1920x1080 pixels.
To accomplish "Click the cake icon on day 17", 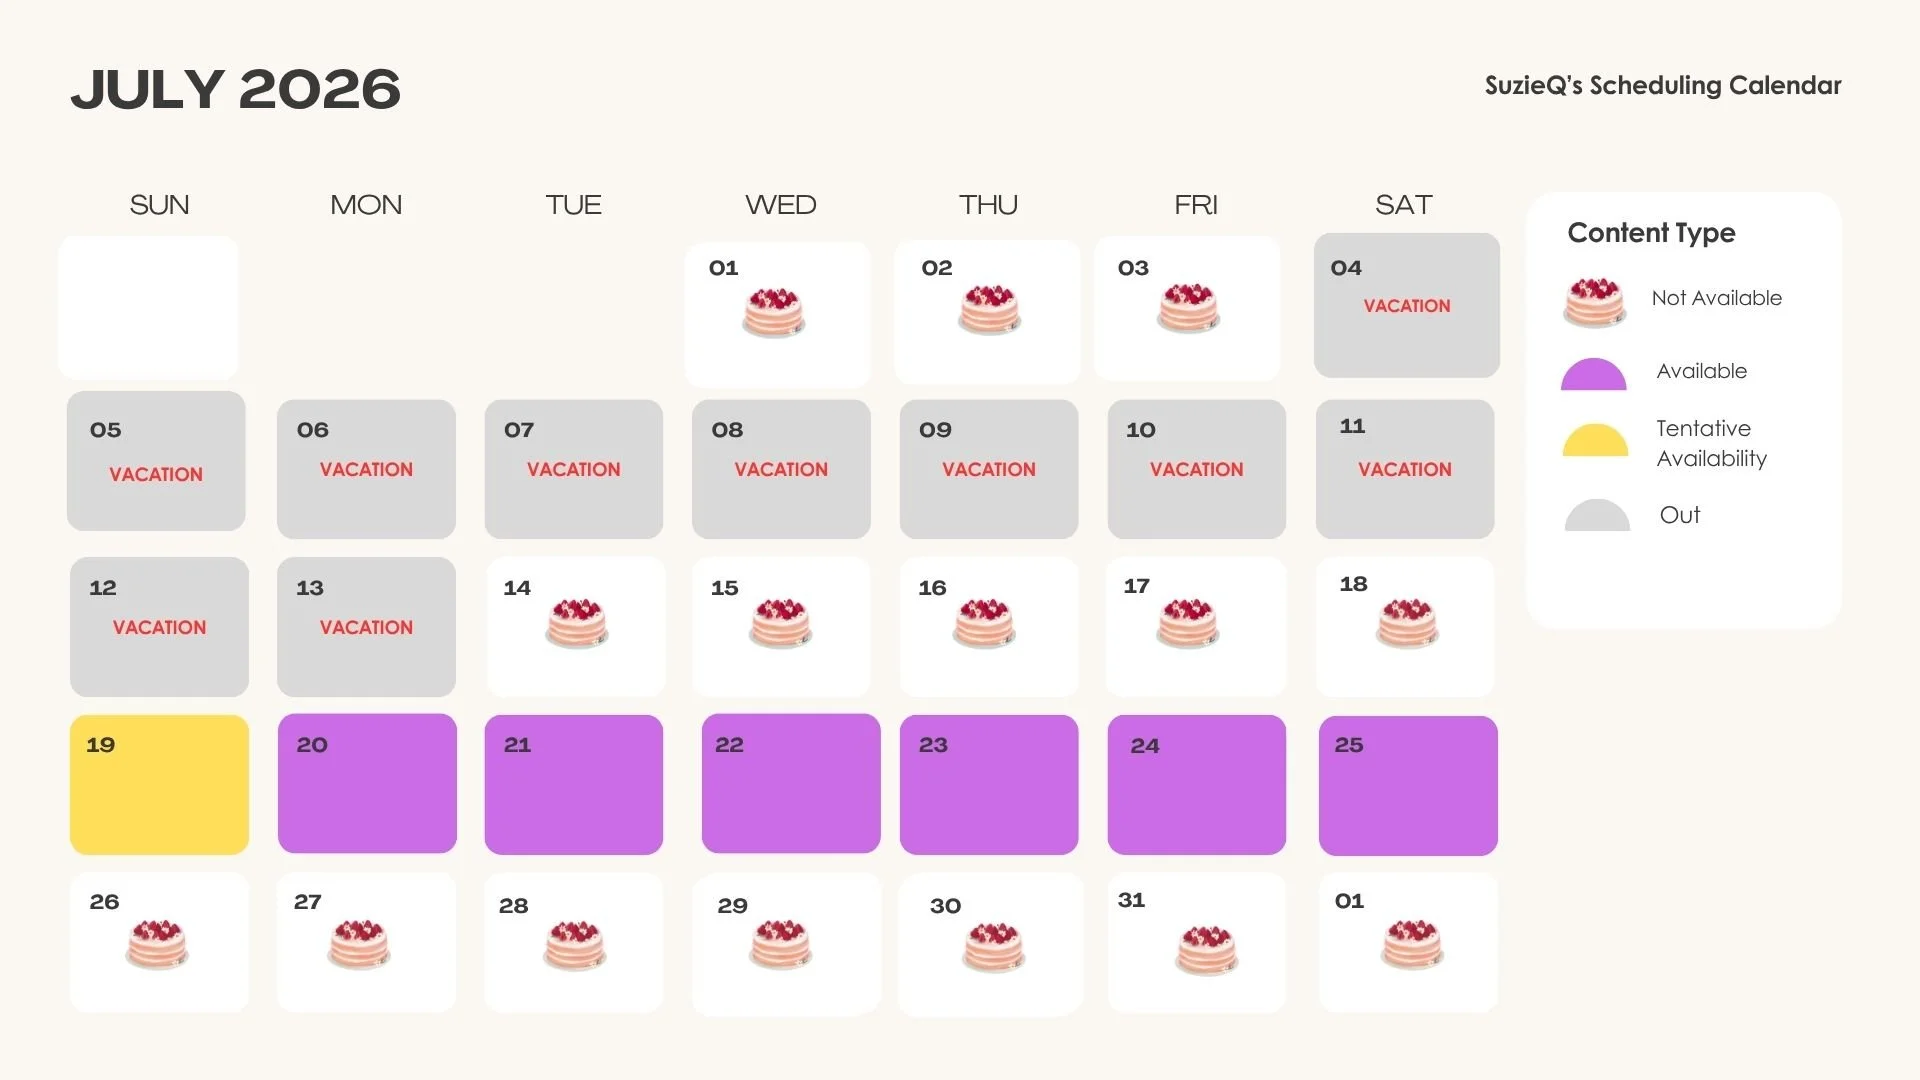I will (x=1188, y=624).
